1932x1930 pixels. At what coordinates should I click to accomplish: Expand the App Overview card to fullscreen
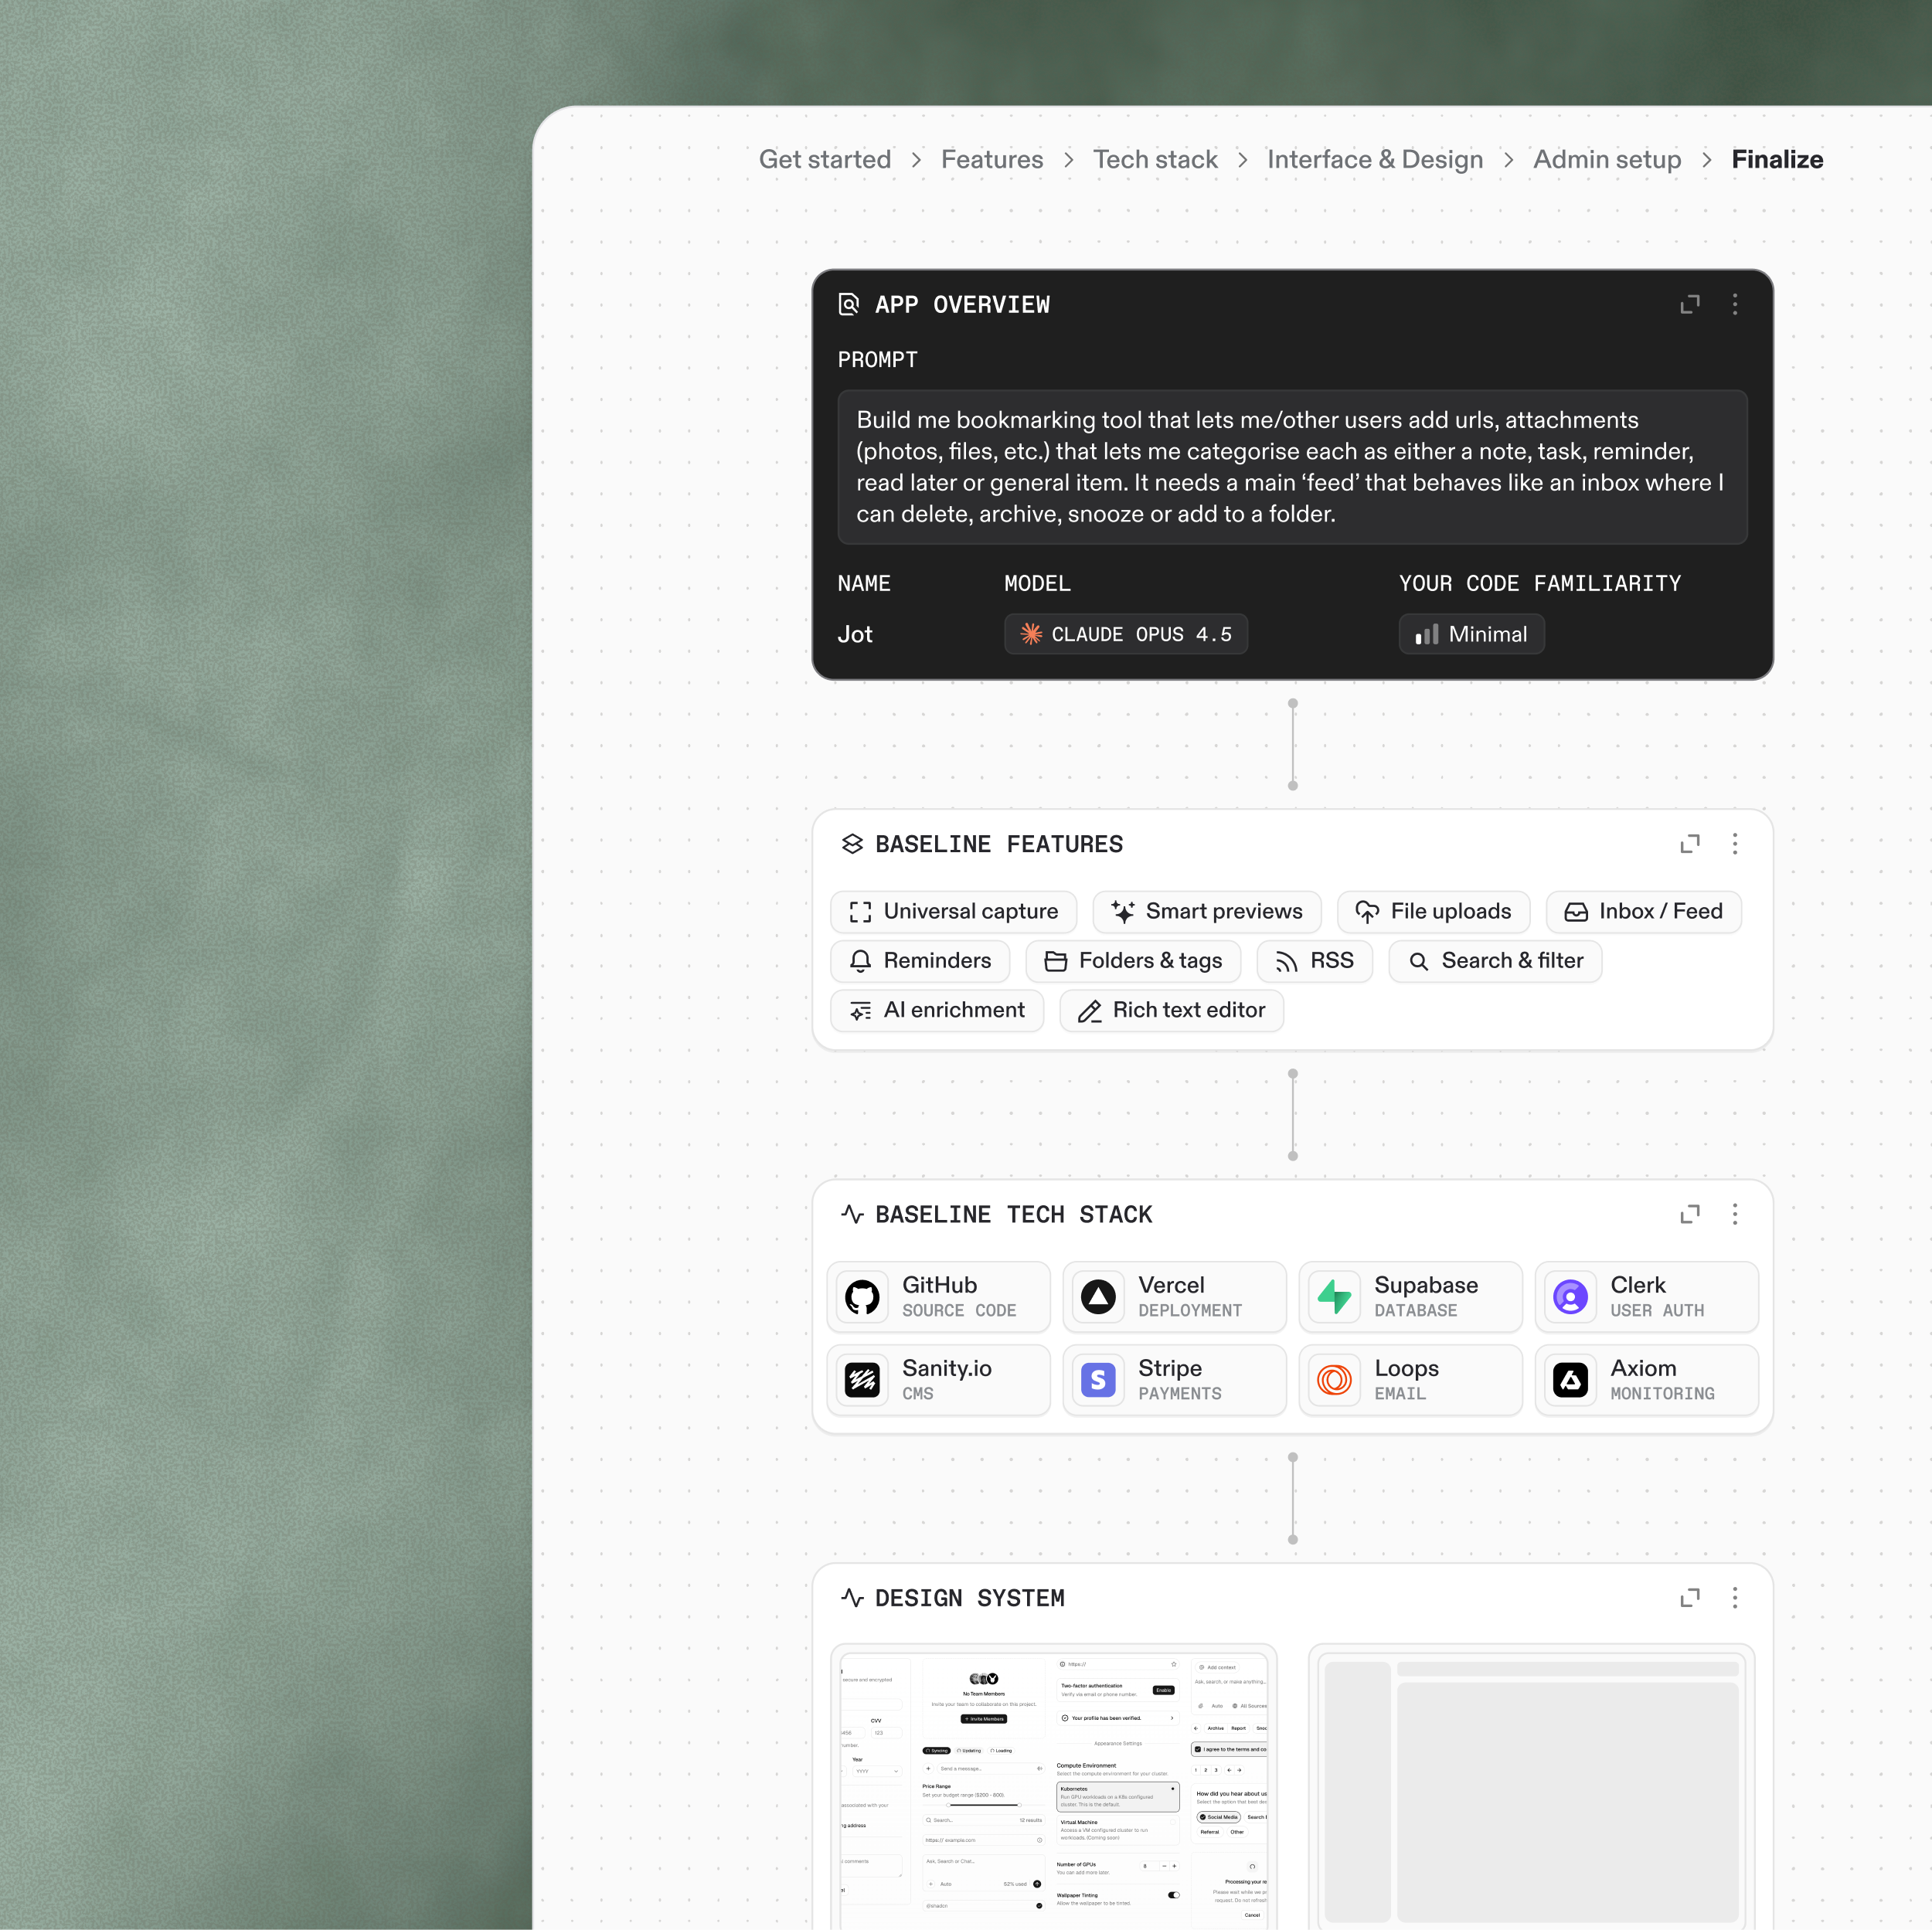pos(1690,305)
